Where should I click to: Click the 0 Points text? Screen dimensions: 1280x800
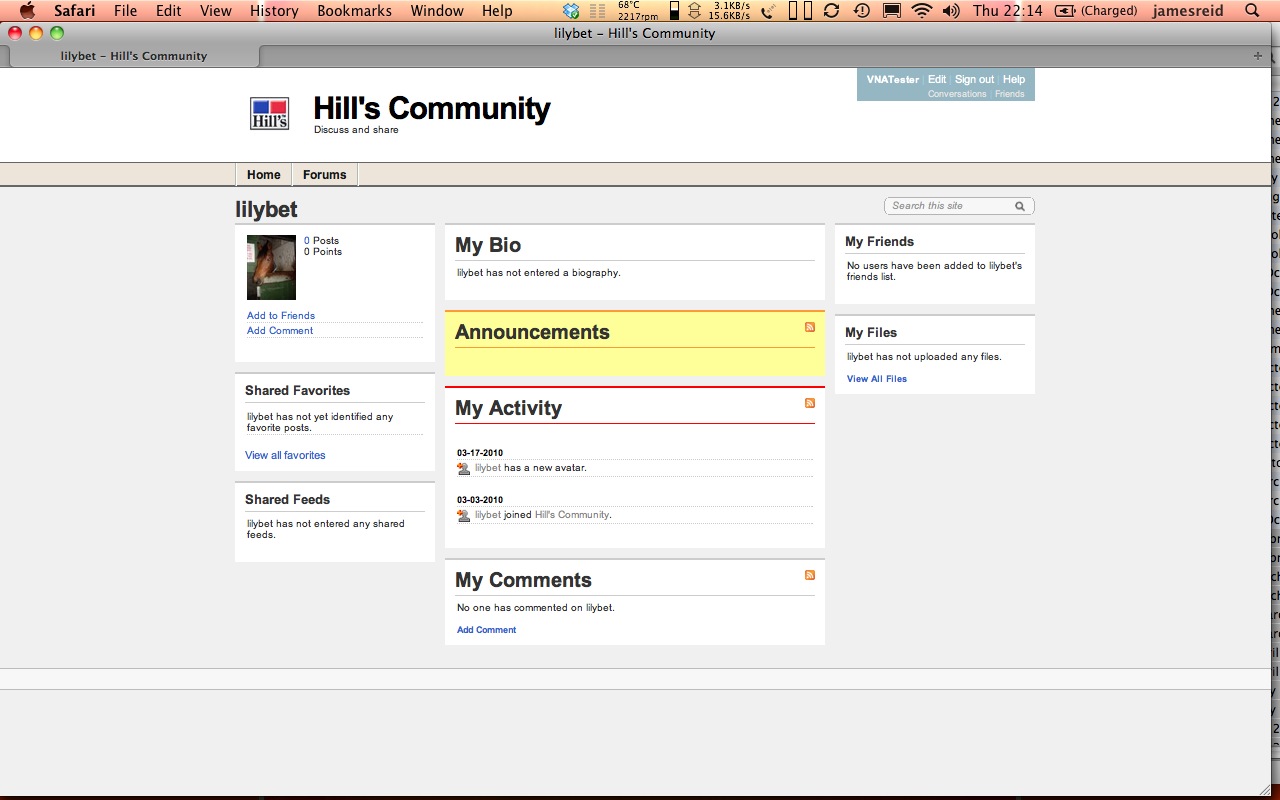coord(323,252)
